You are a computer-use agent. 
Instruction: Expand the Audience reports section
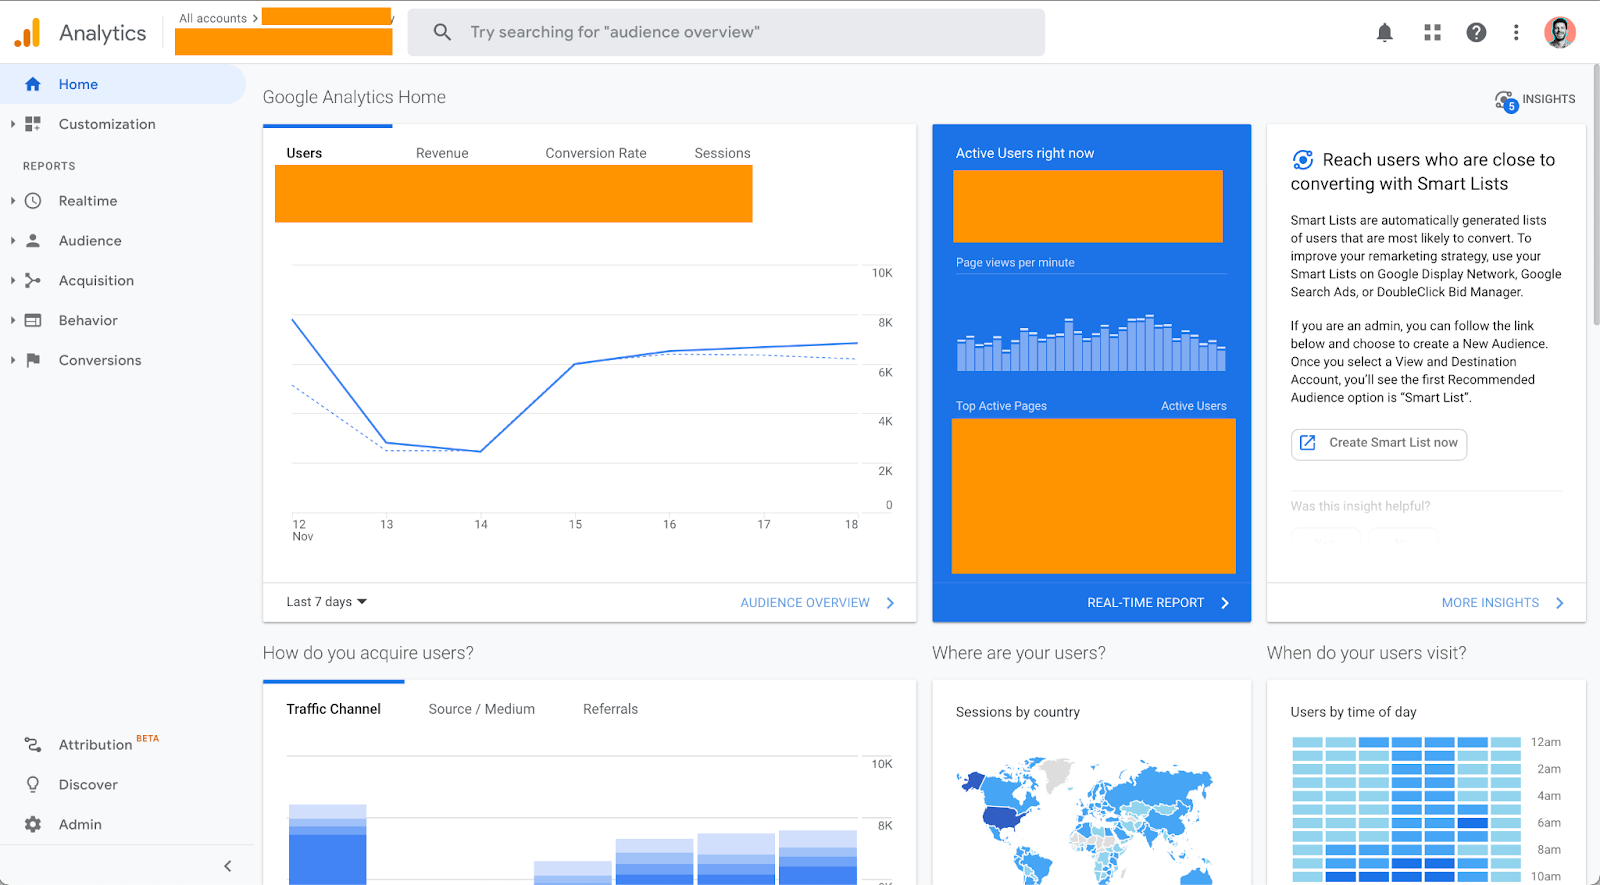click(x=12, y=241)
